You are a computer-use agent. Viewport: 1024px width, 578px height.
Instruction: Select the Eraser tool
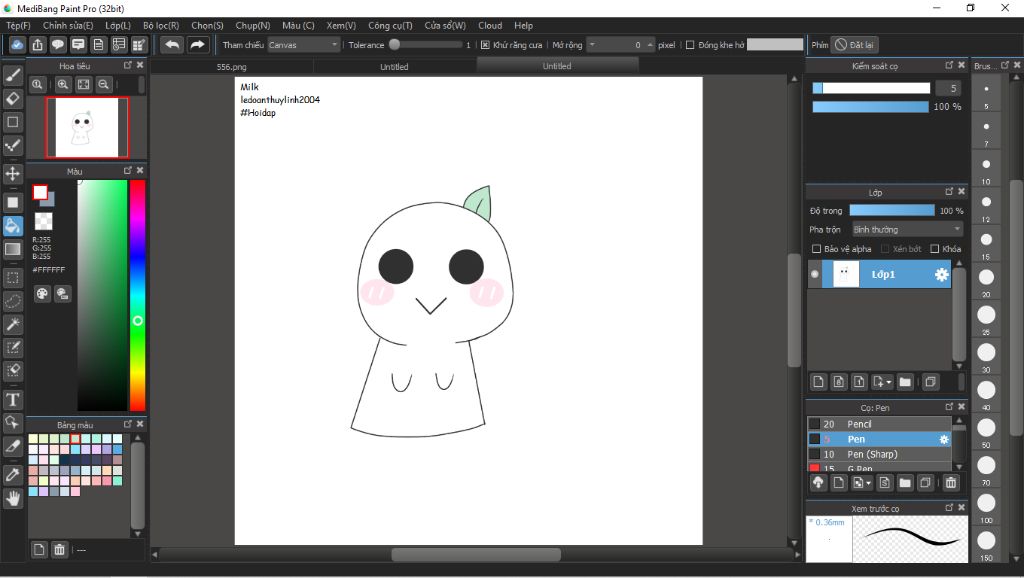pos(12,99)
